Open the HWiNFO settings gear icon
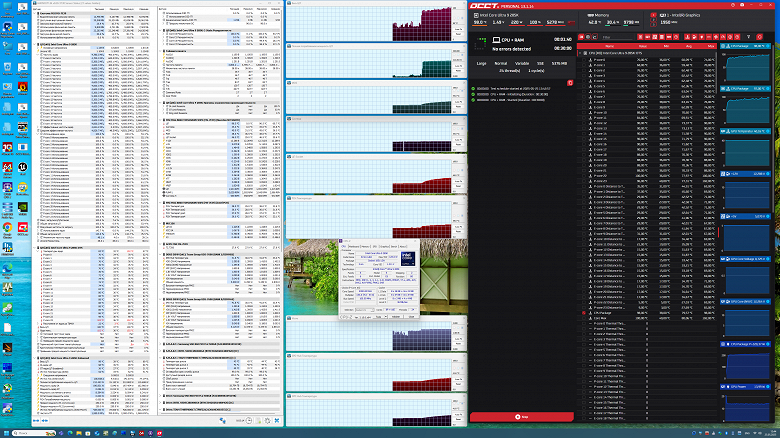Screen dimensions: 780x438 tap(268, 421)
